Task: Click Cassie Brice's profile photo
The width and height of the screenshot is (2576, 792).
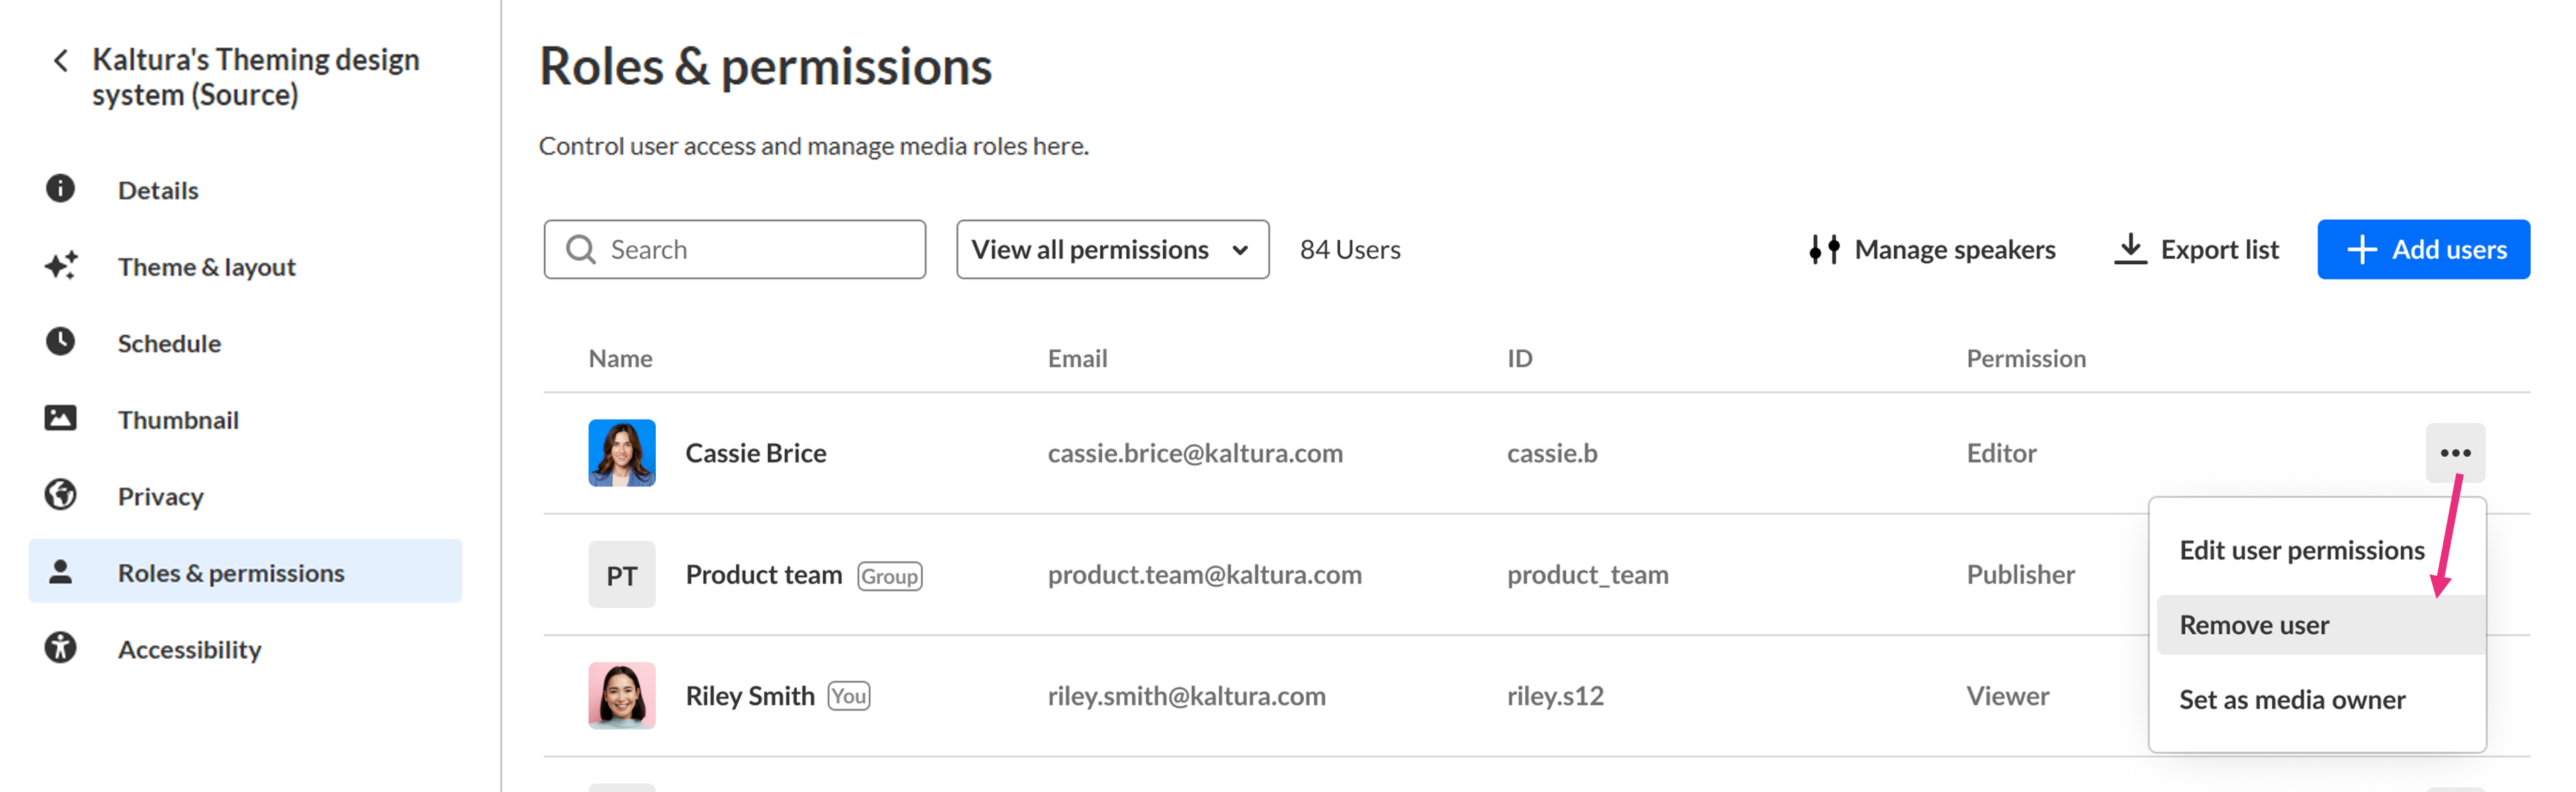Action: point(621,453)
